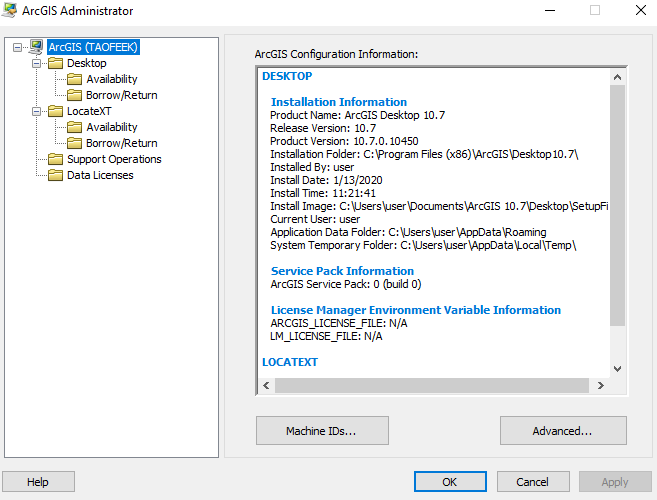Click the Install Time: 11:21:41 line
This screenshot has height=500, width=657.
tap(323, 193)
